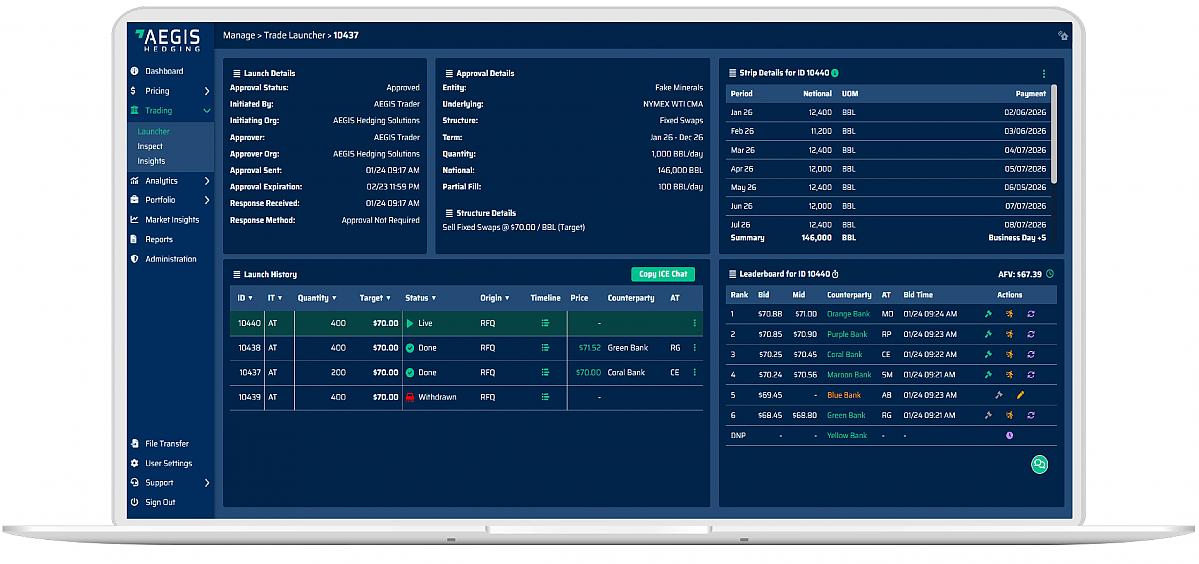Click the green info badge by Strip Details
The image size is (1199, 564).
[x=835, y=73]
